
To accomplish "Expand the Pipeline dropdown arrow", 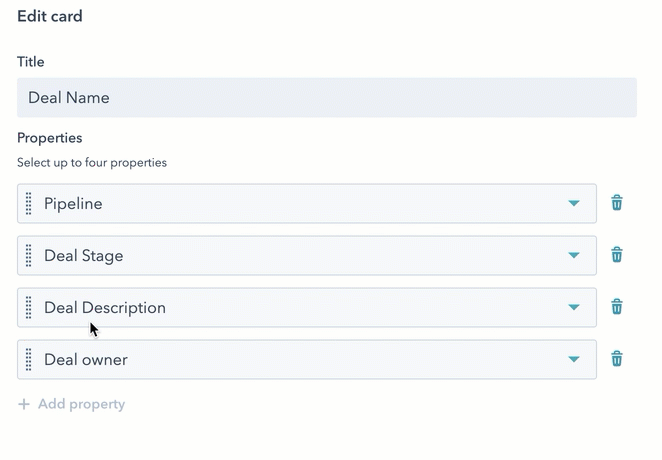I will pyautogui.click(x=574, y=204).
